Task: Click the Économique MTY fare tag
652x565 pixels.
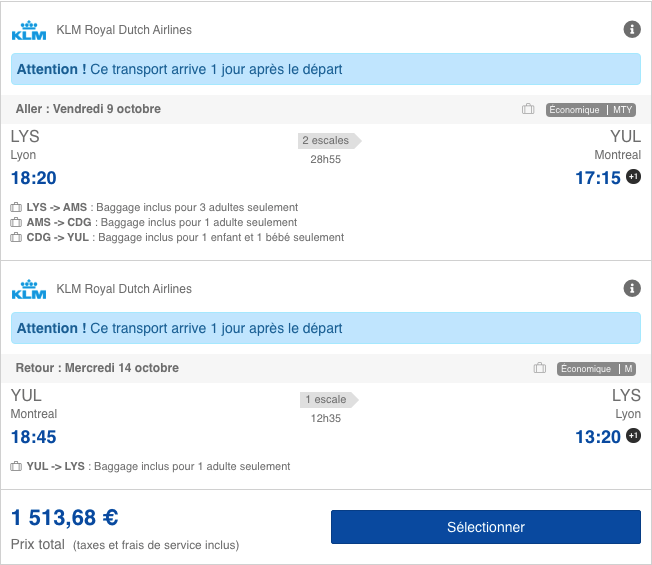Action: click(x=591, y=110)
